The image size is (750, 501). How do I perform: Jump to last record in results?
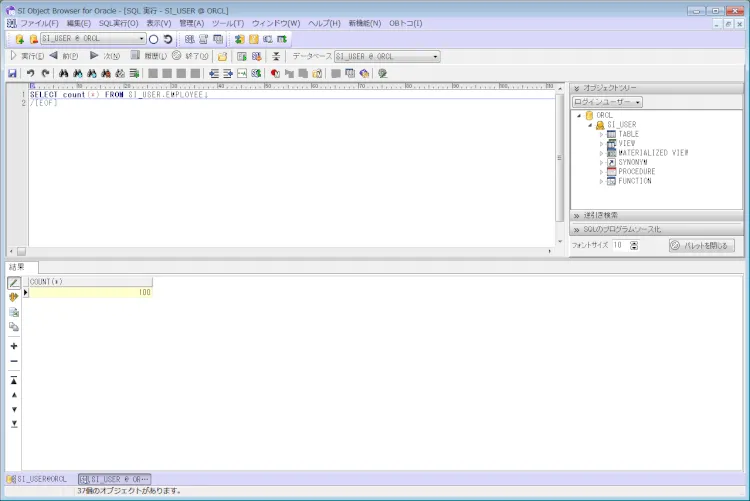(14, 424)
